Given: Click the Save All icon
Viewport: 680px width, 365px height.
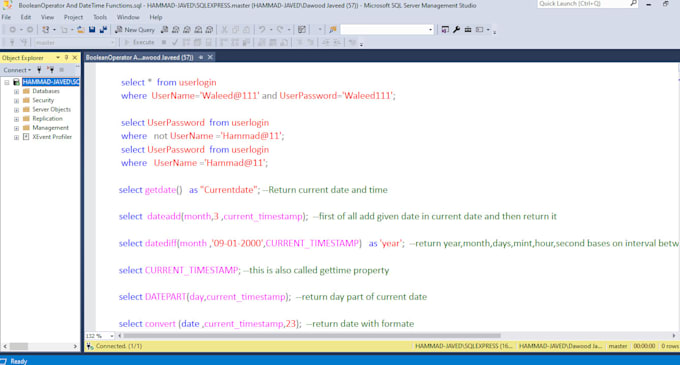Looking at the screenshot, I should tap(103, 29).
